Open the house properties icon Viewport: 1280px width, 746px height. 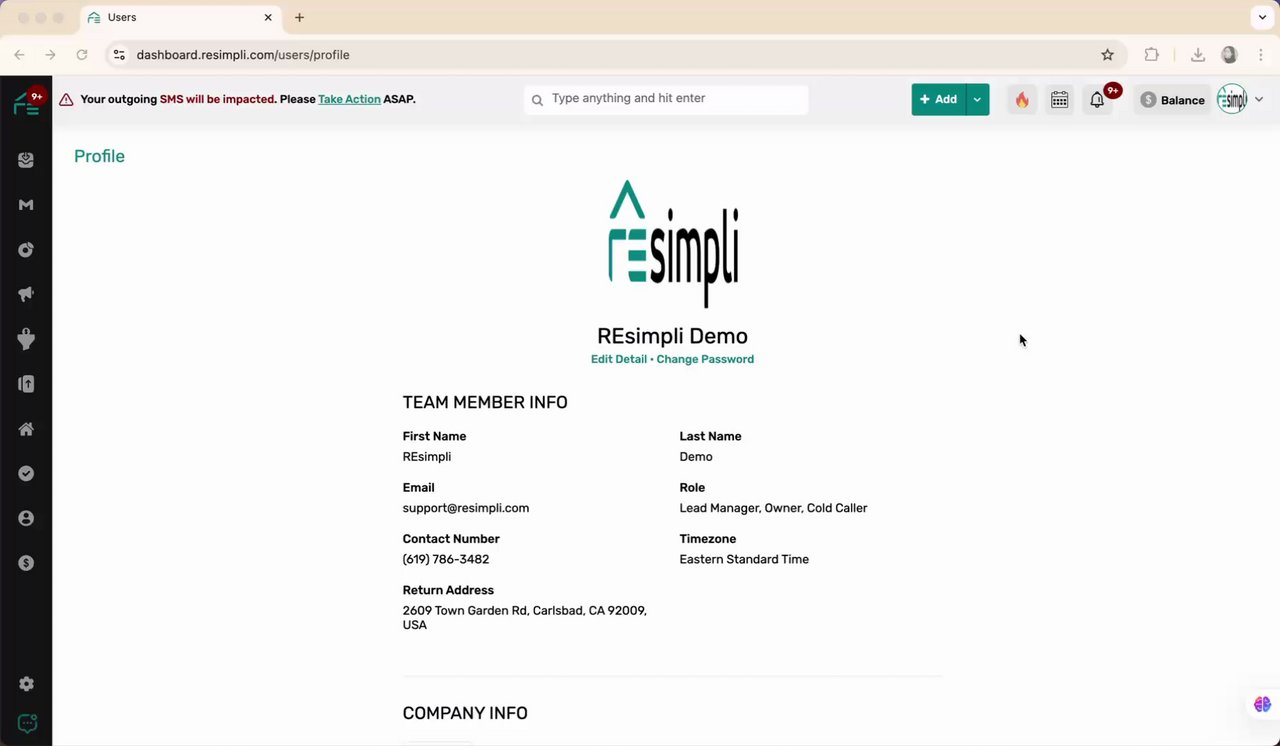(x=26, y=429)
